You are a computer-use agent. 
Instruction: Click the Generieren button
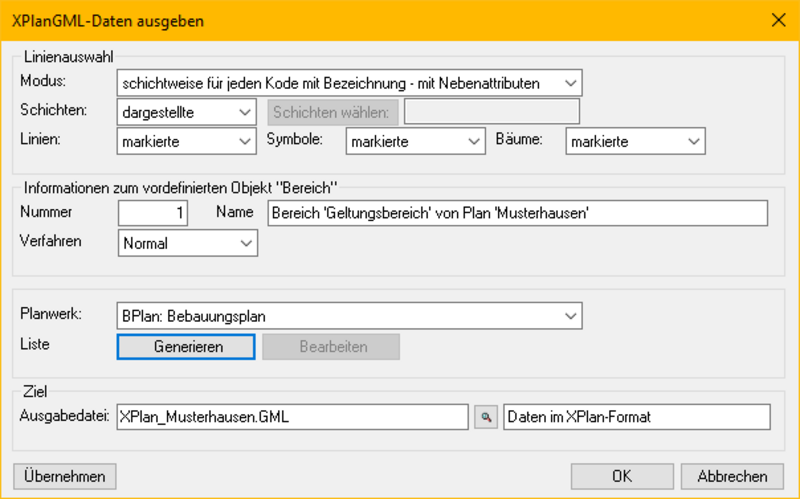(186, 347)
